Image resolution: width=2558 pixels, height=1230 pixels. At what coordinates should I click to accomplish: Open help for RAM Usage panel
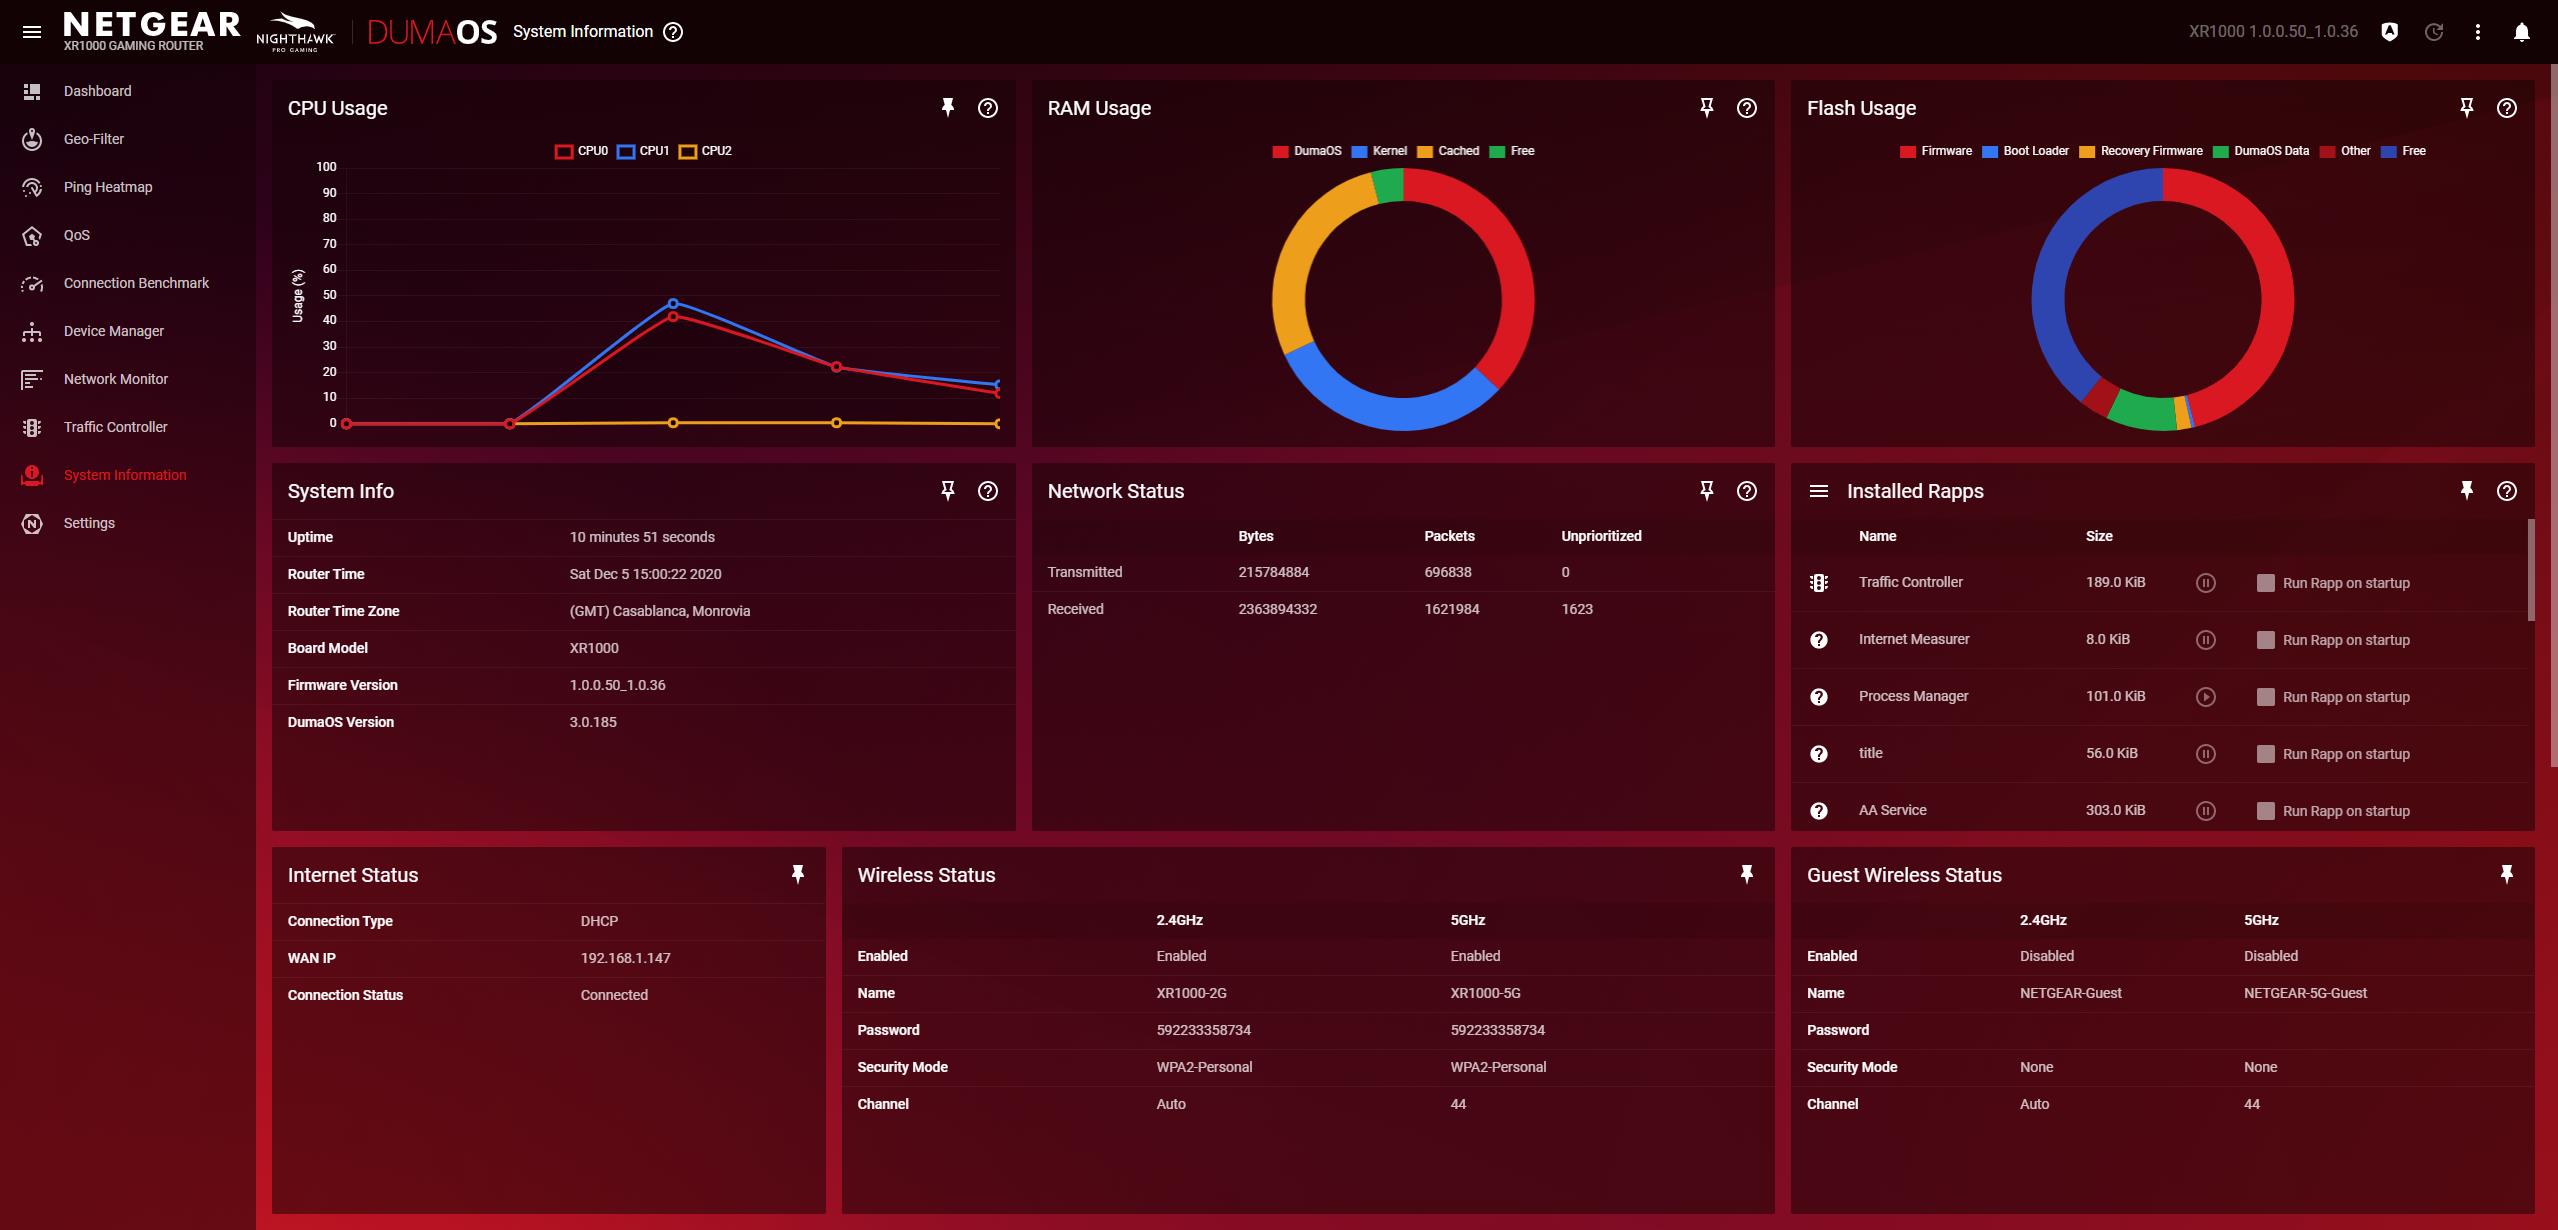pos(1746,108)
